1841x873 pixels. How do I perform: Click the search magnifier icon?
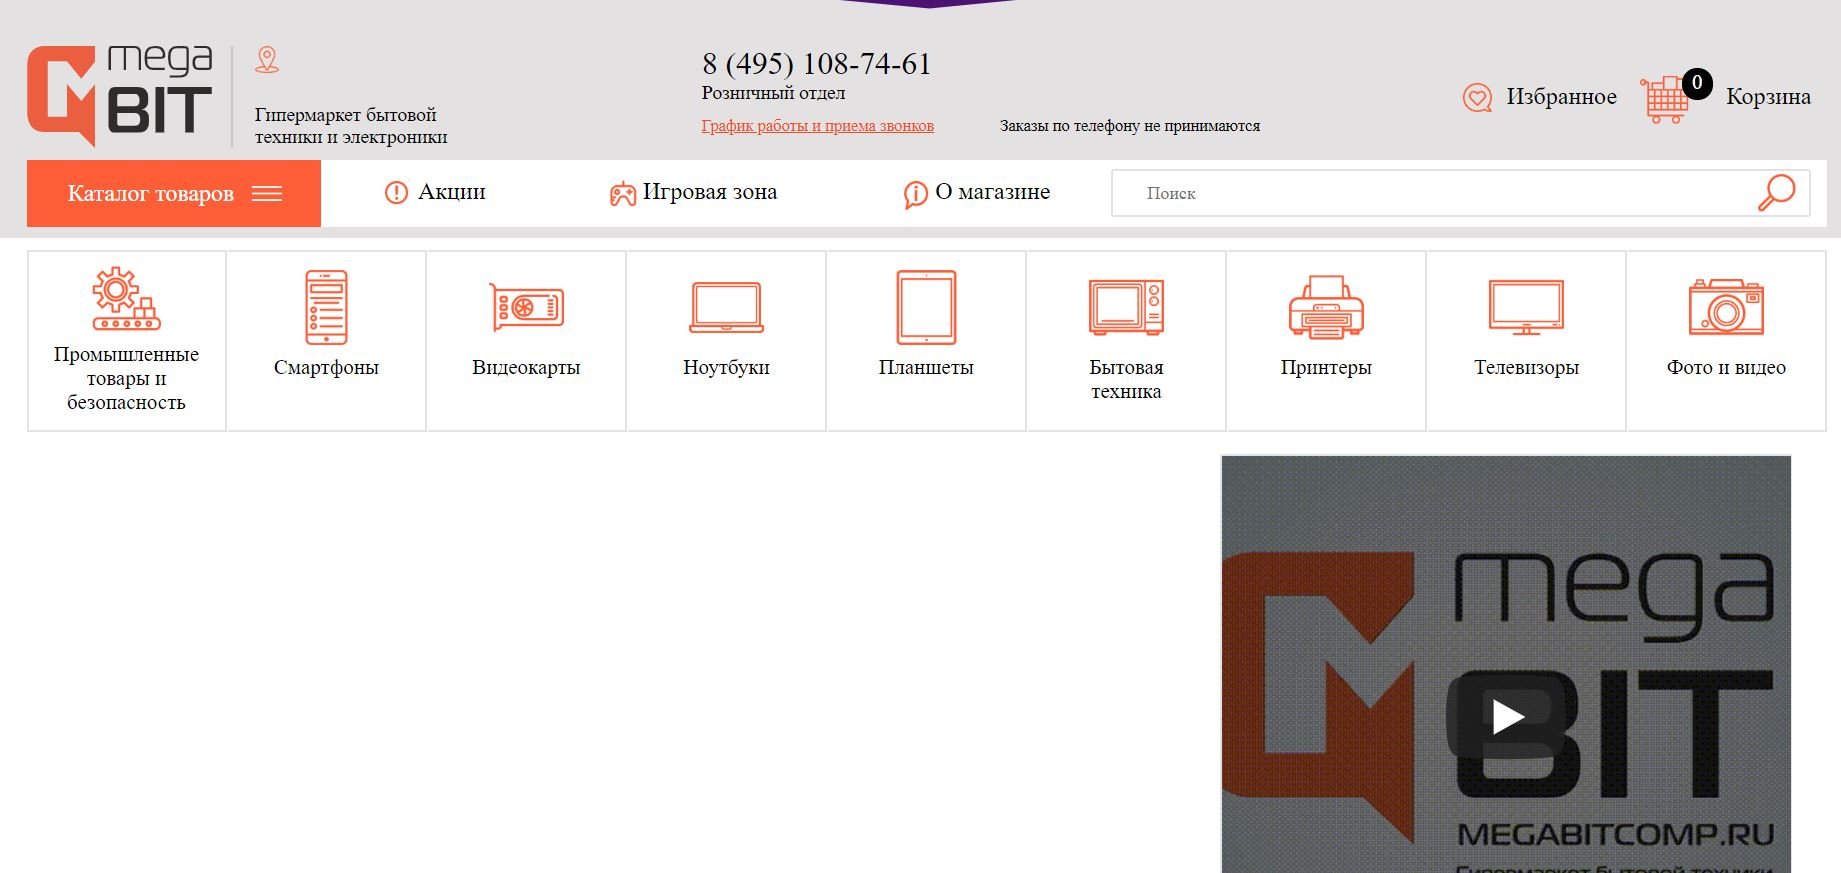click(x=1777, y=192)
